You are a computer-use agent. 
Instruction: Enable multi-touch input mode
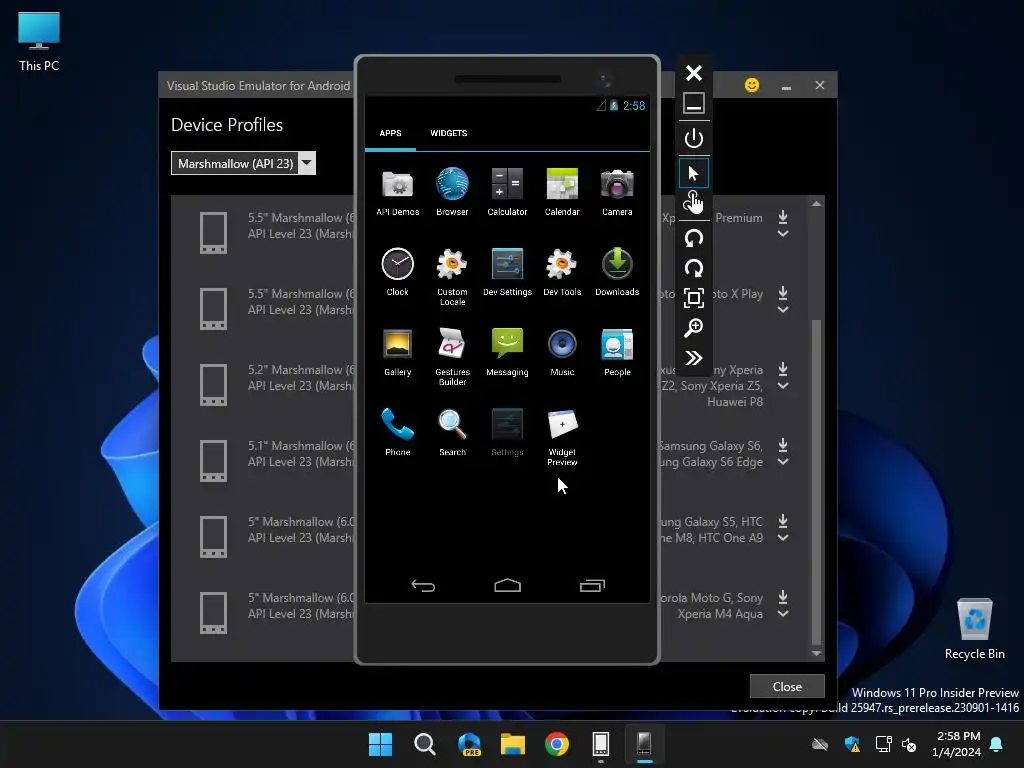(x=694, y=203)
